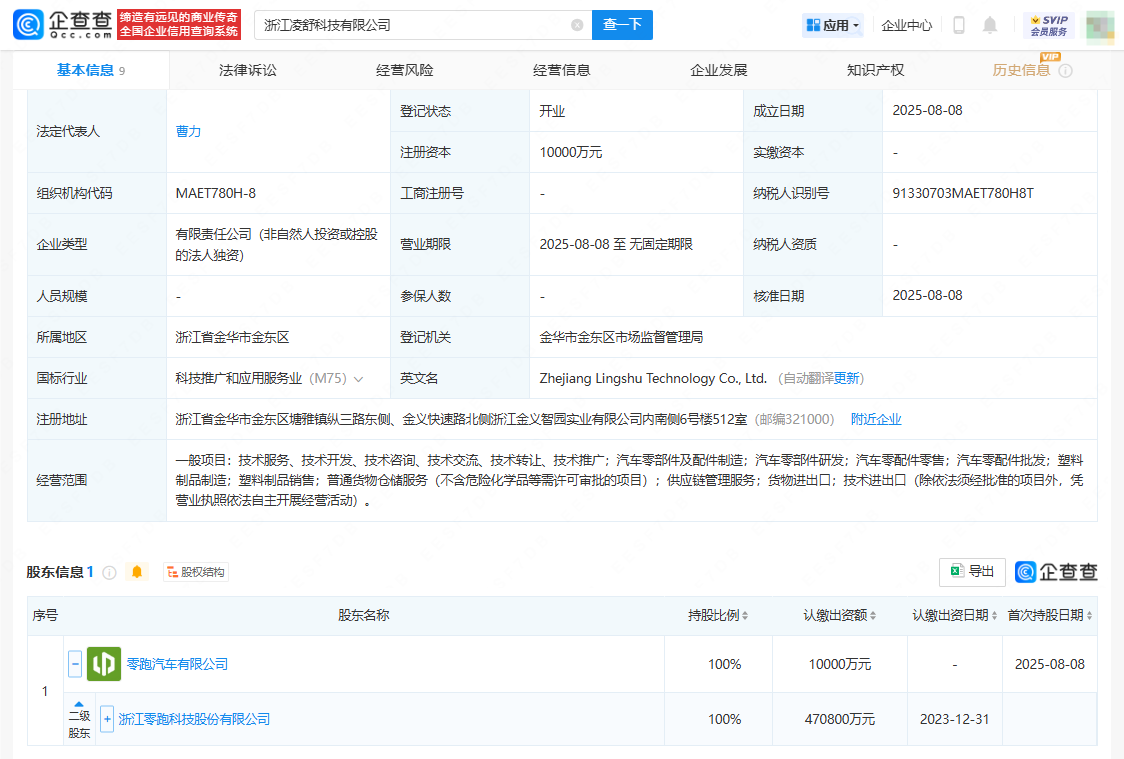Expand the 国标行业 M75 chevron
This screenshot has width=1124, height=759.
358,378
